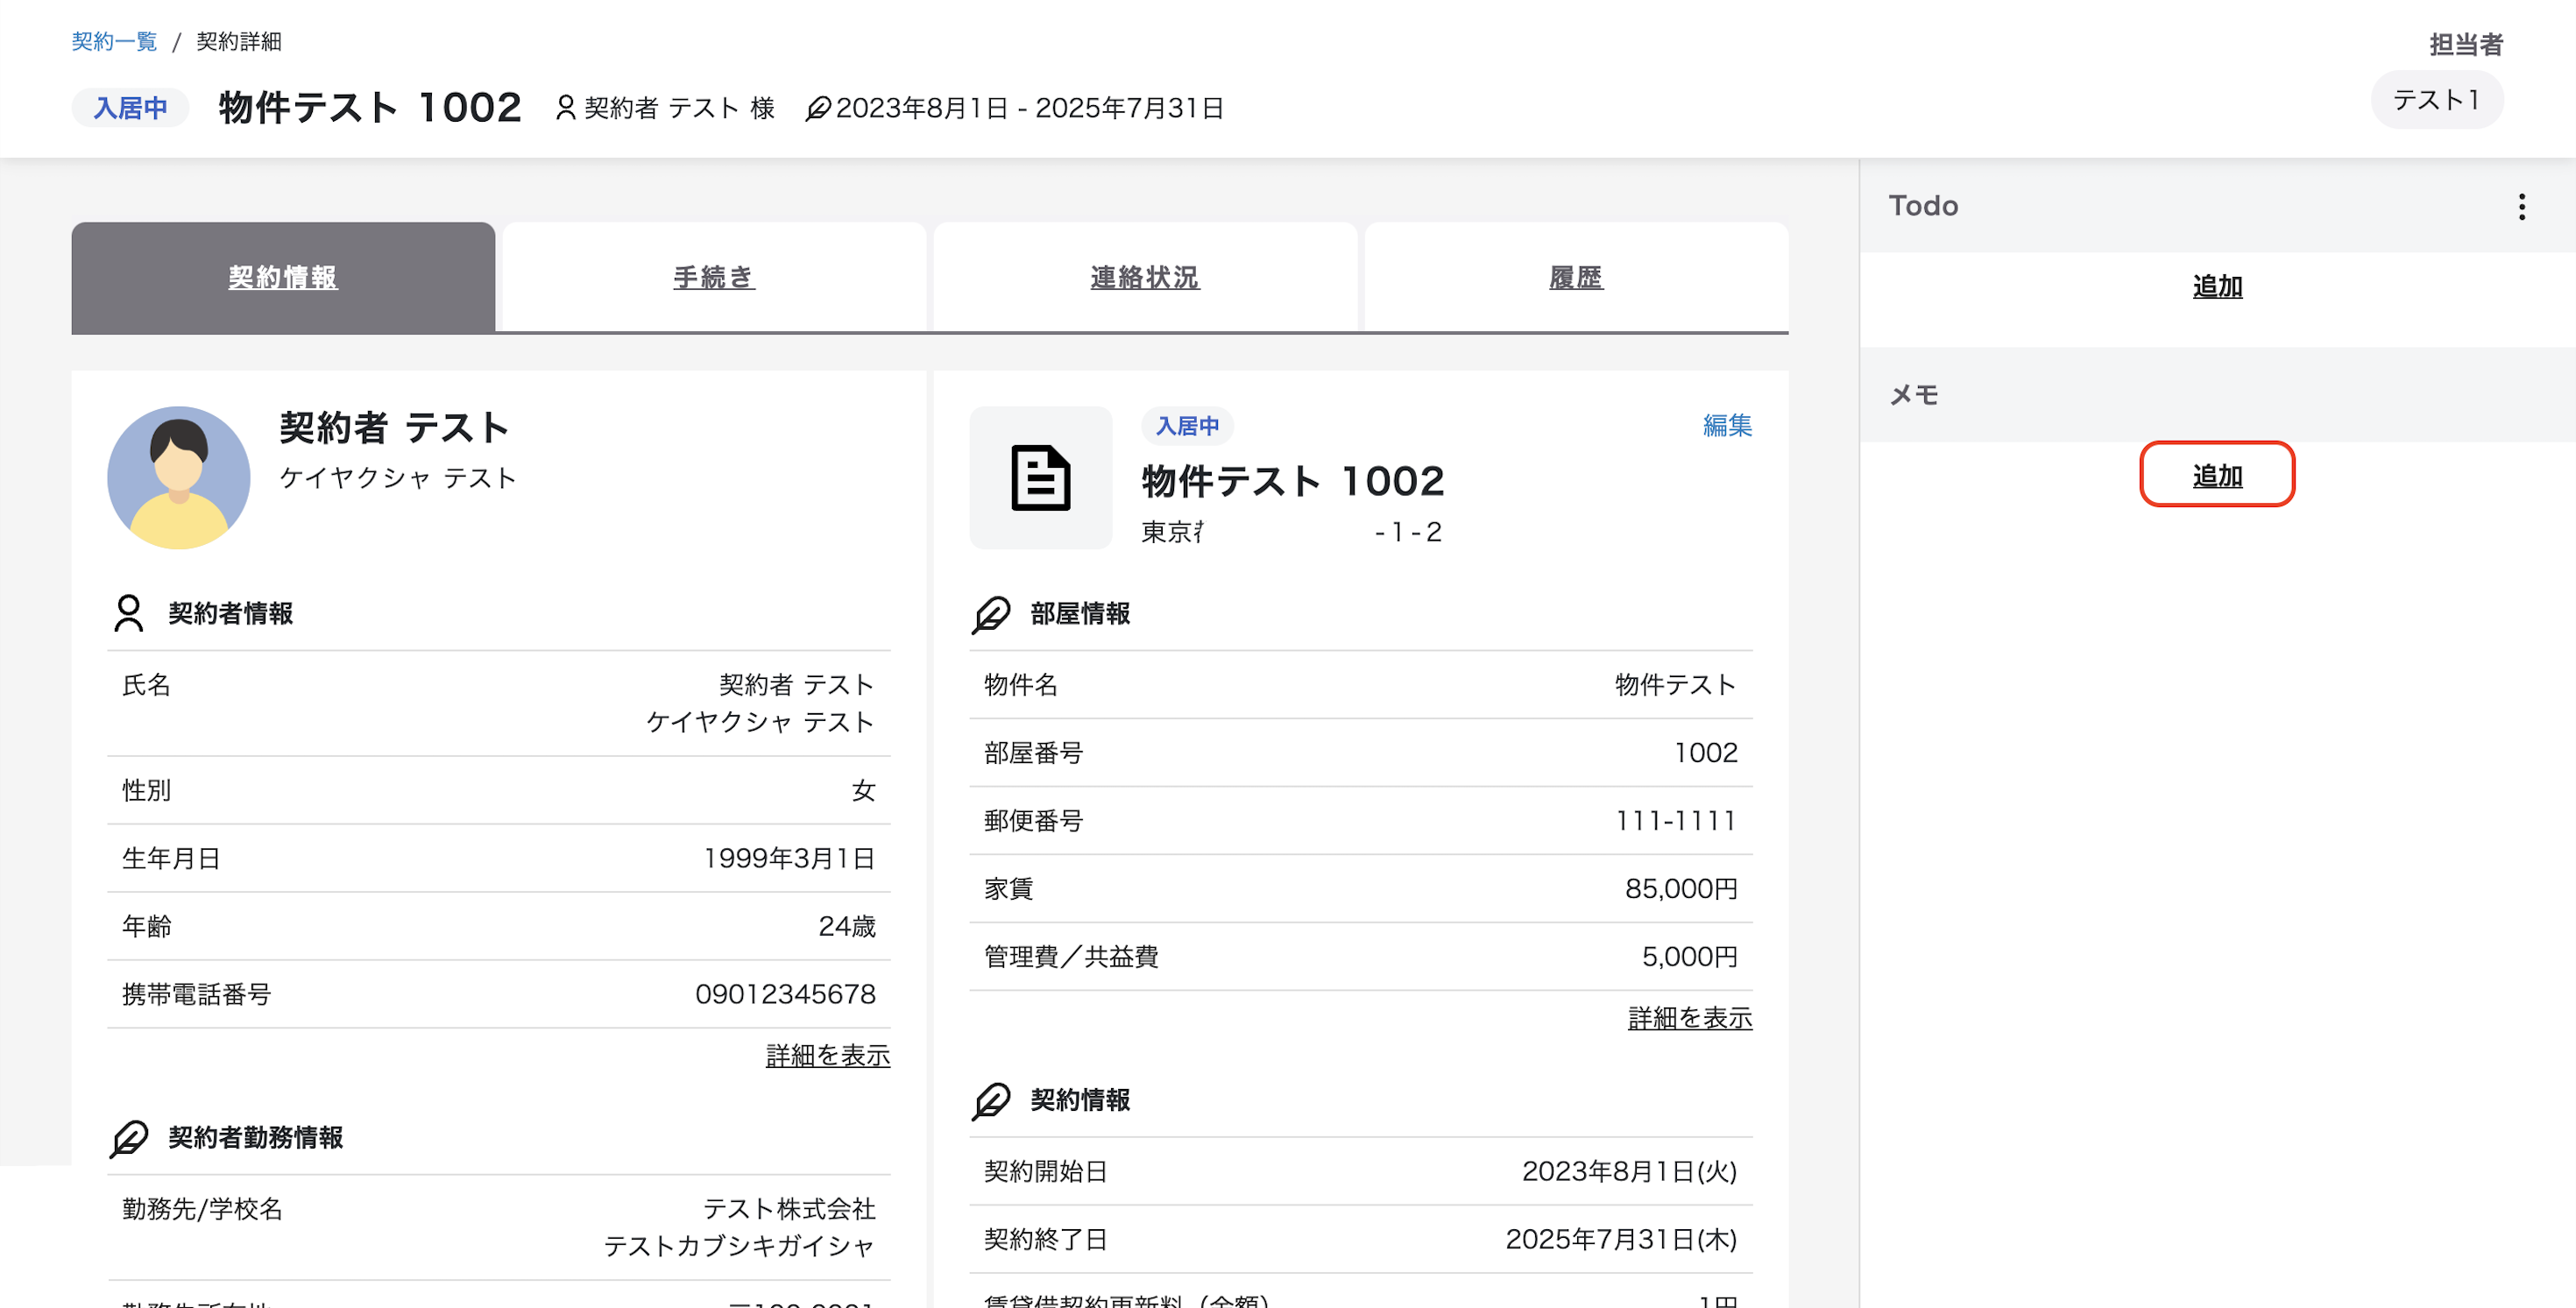Click the 家賃 value 85,000円
The width and height of the screenshot is (2576, 1308).
coord(1681,888)
